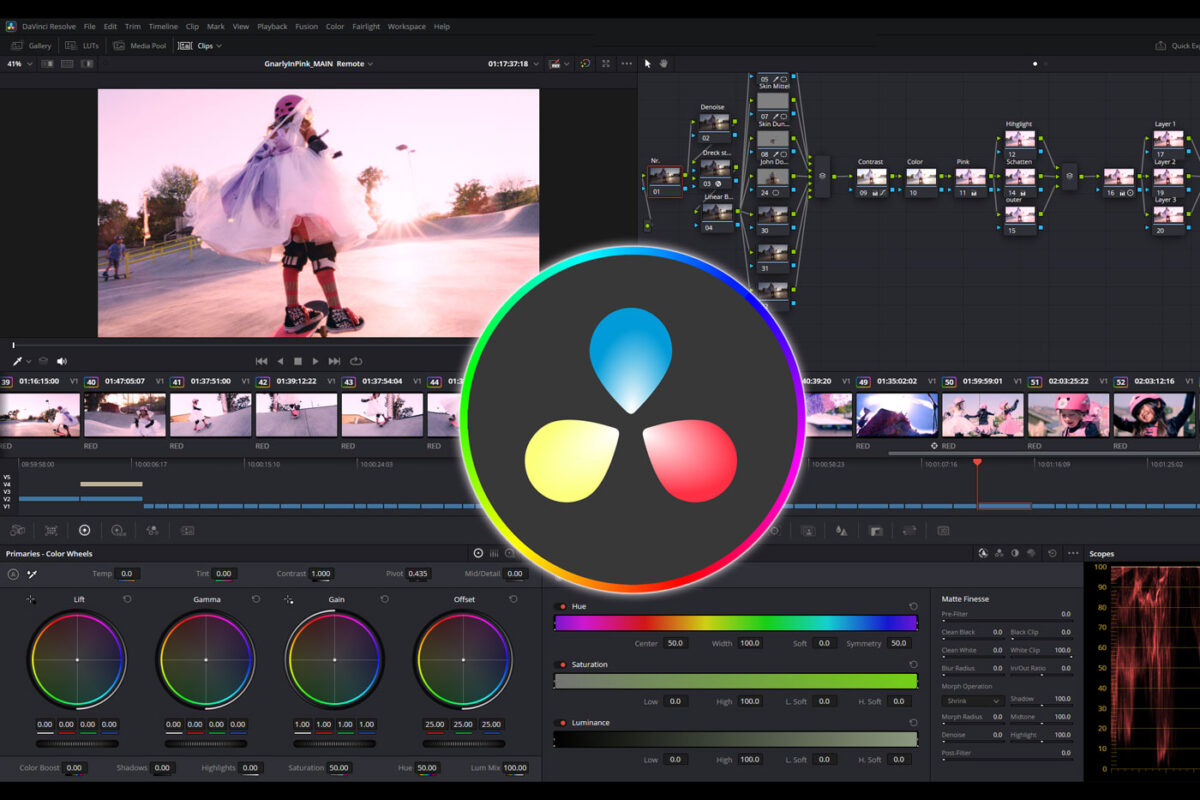
Task: Select the pointer tool in node editor
Action: click(648, 63)
